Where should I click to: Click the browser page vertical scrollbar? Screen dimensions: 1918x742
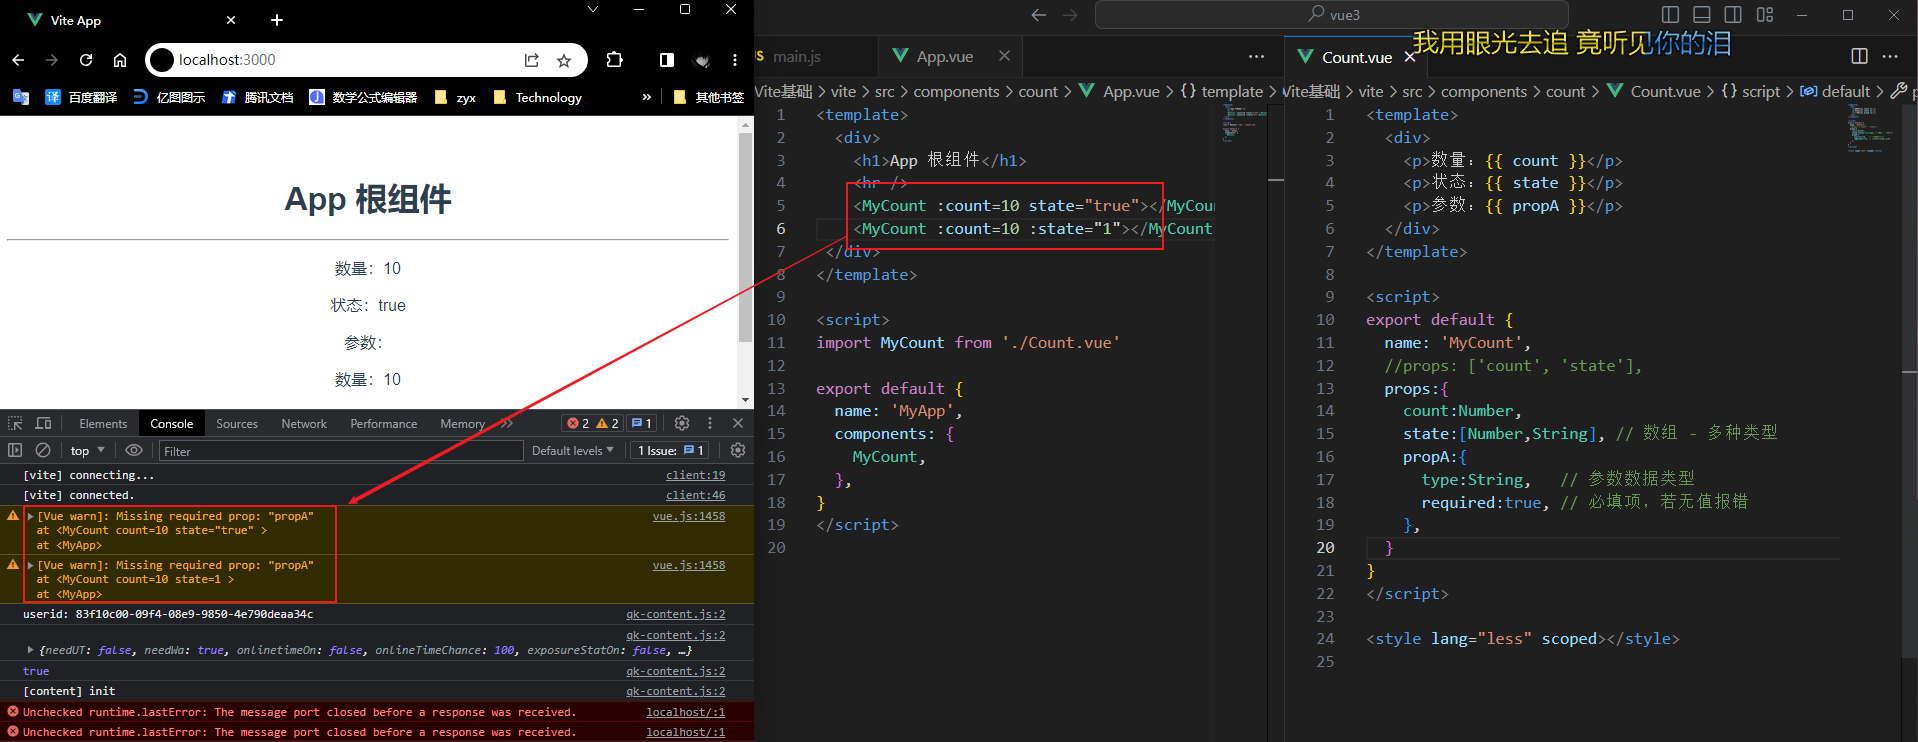point(745,237)
